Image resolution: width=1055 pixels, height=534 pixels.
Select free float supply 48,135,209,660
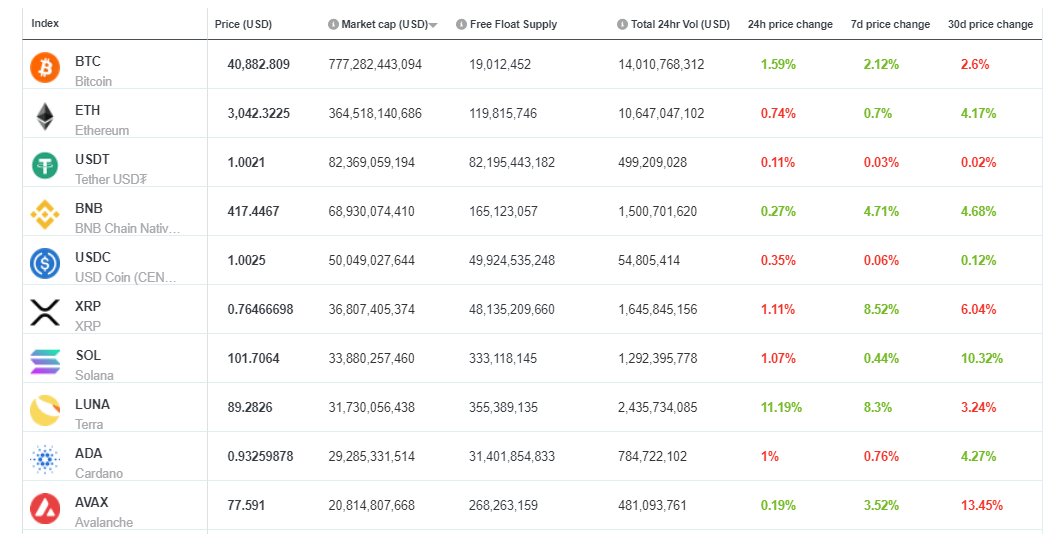(512, 310)
